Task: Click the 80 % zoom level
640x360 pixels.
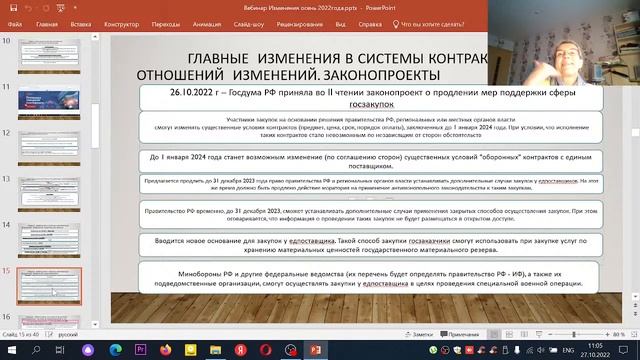Action: click(x=619, y=334)
